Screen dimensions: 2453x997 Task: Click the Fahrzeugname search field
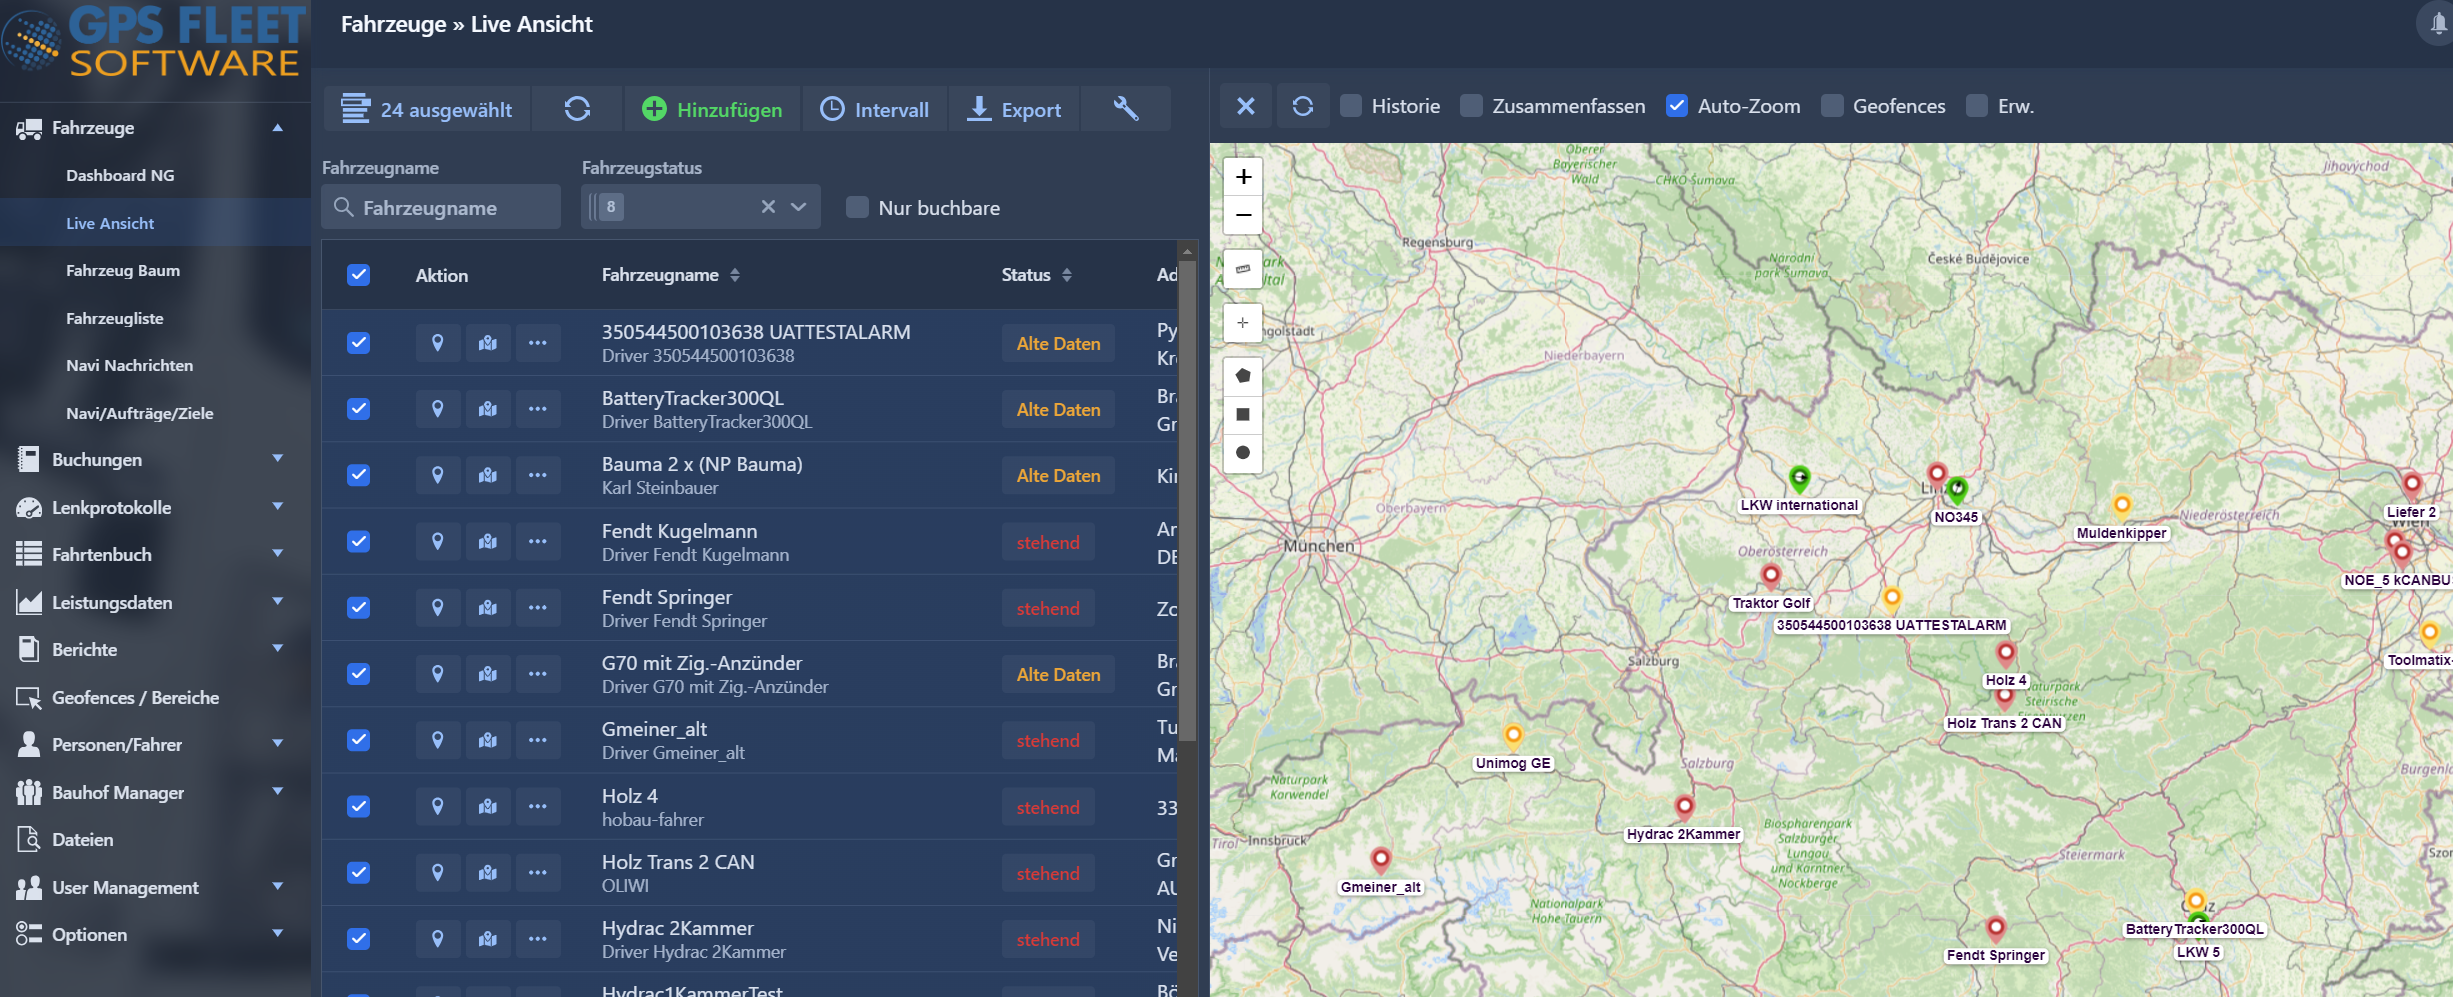coord(441,208)
